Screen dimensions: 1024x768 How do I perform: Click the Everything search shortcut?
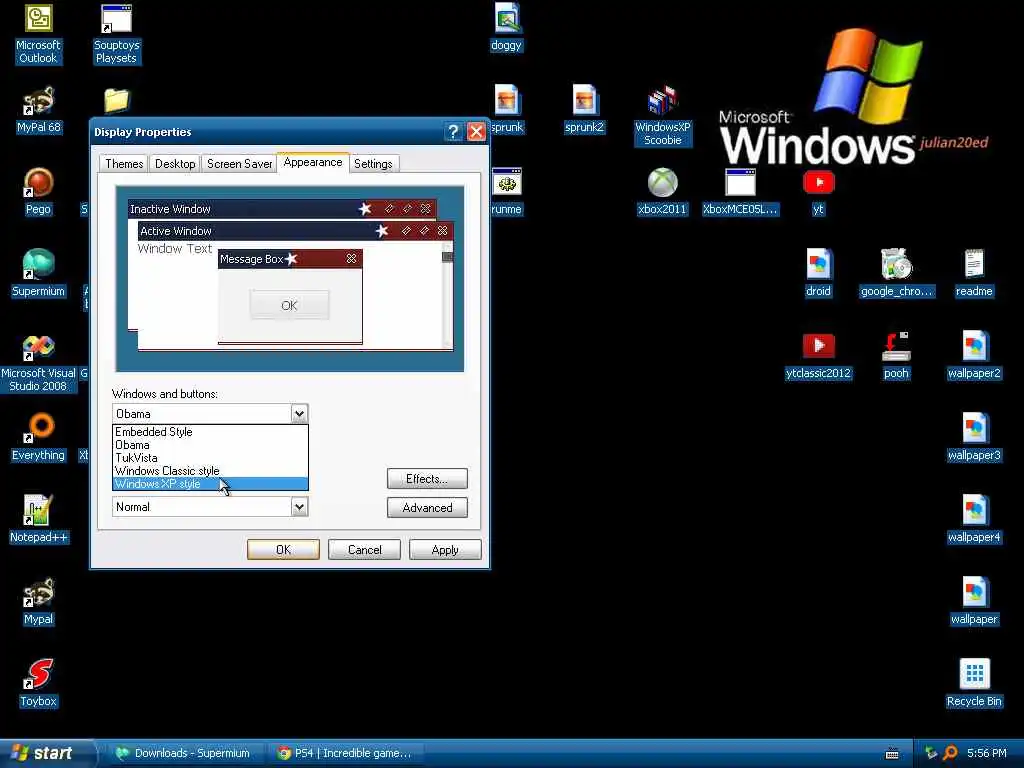click(x=38, y=438)
